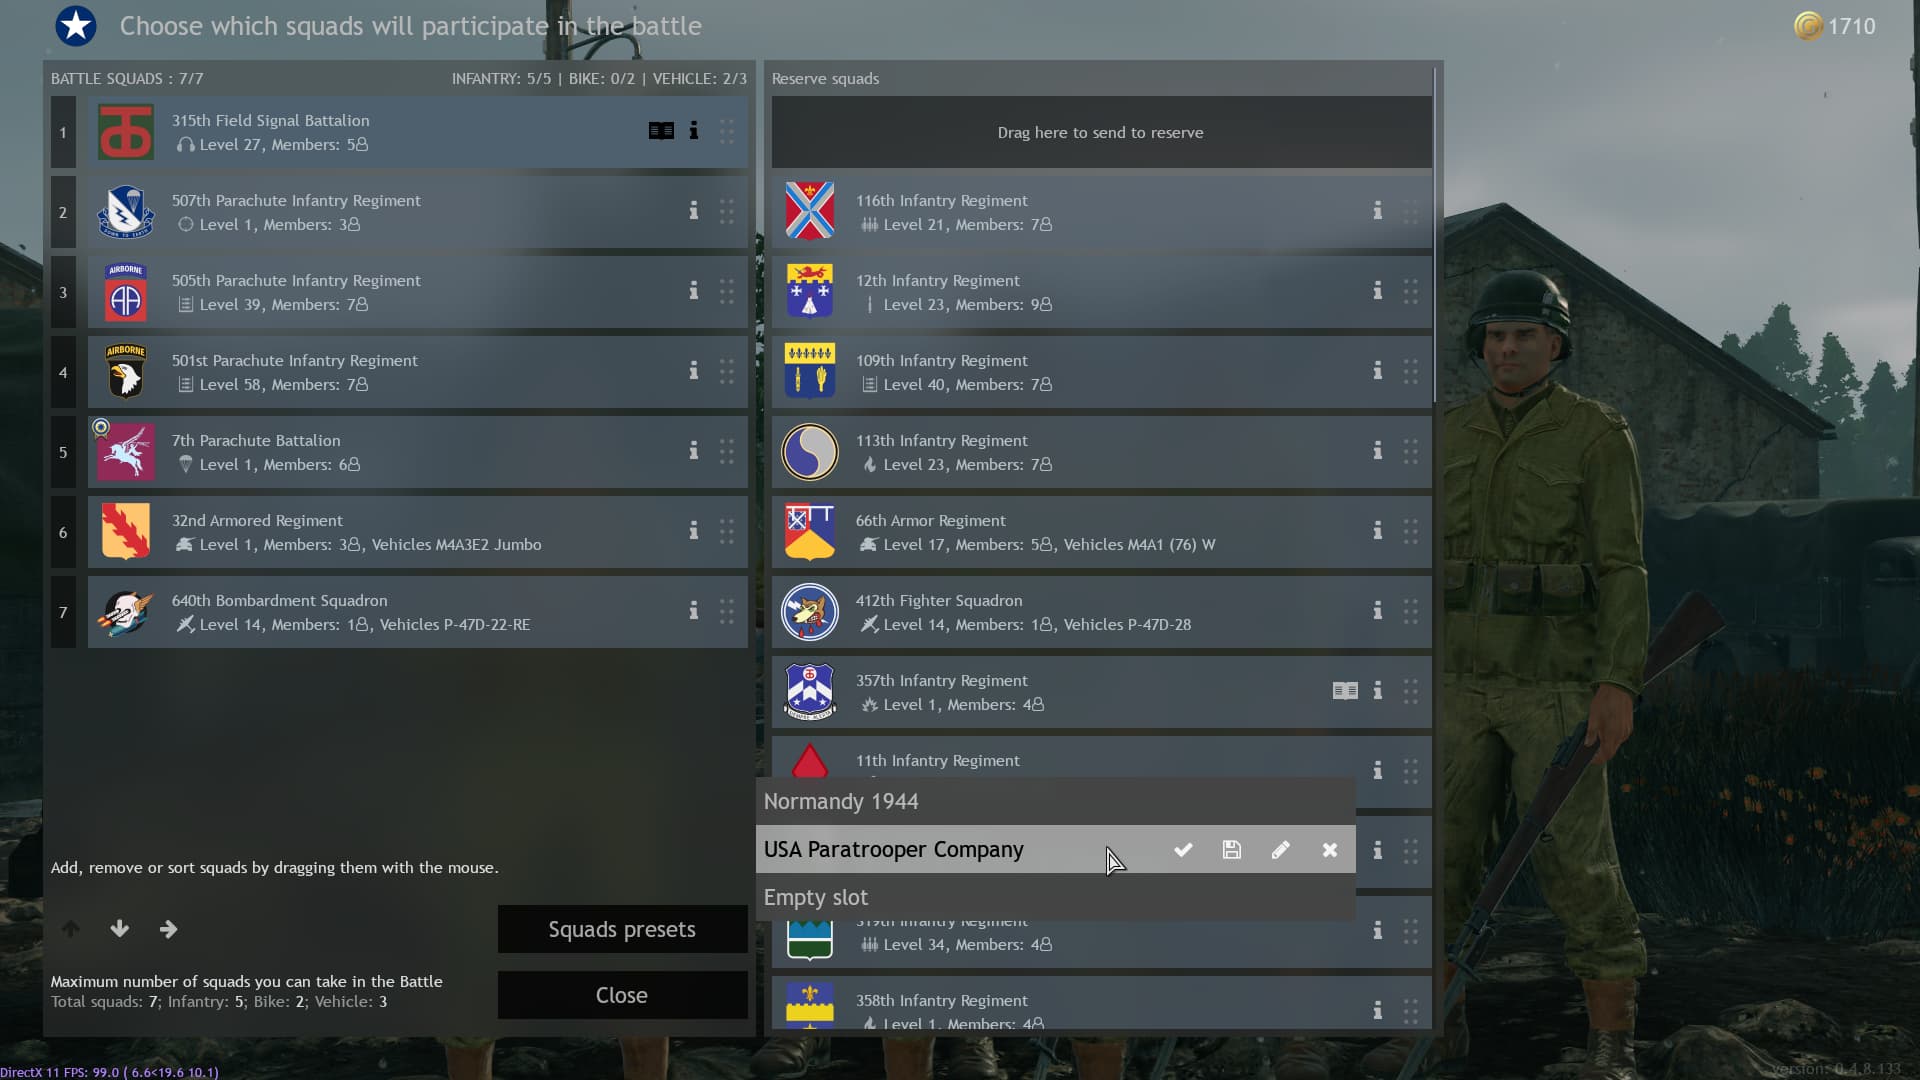The height and width of the screenshot is (1080, 1920).
Task: Select the 640th Bombardment Squadron row
Action: [x=417, y=612]
